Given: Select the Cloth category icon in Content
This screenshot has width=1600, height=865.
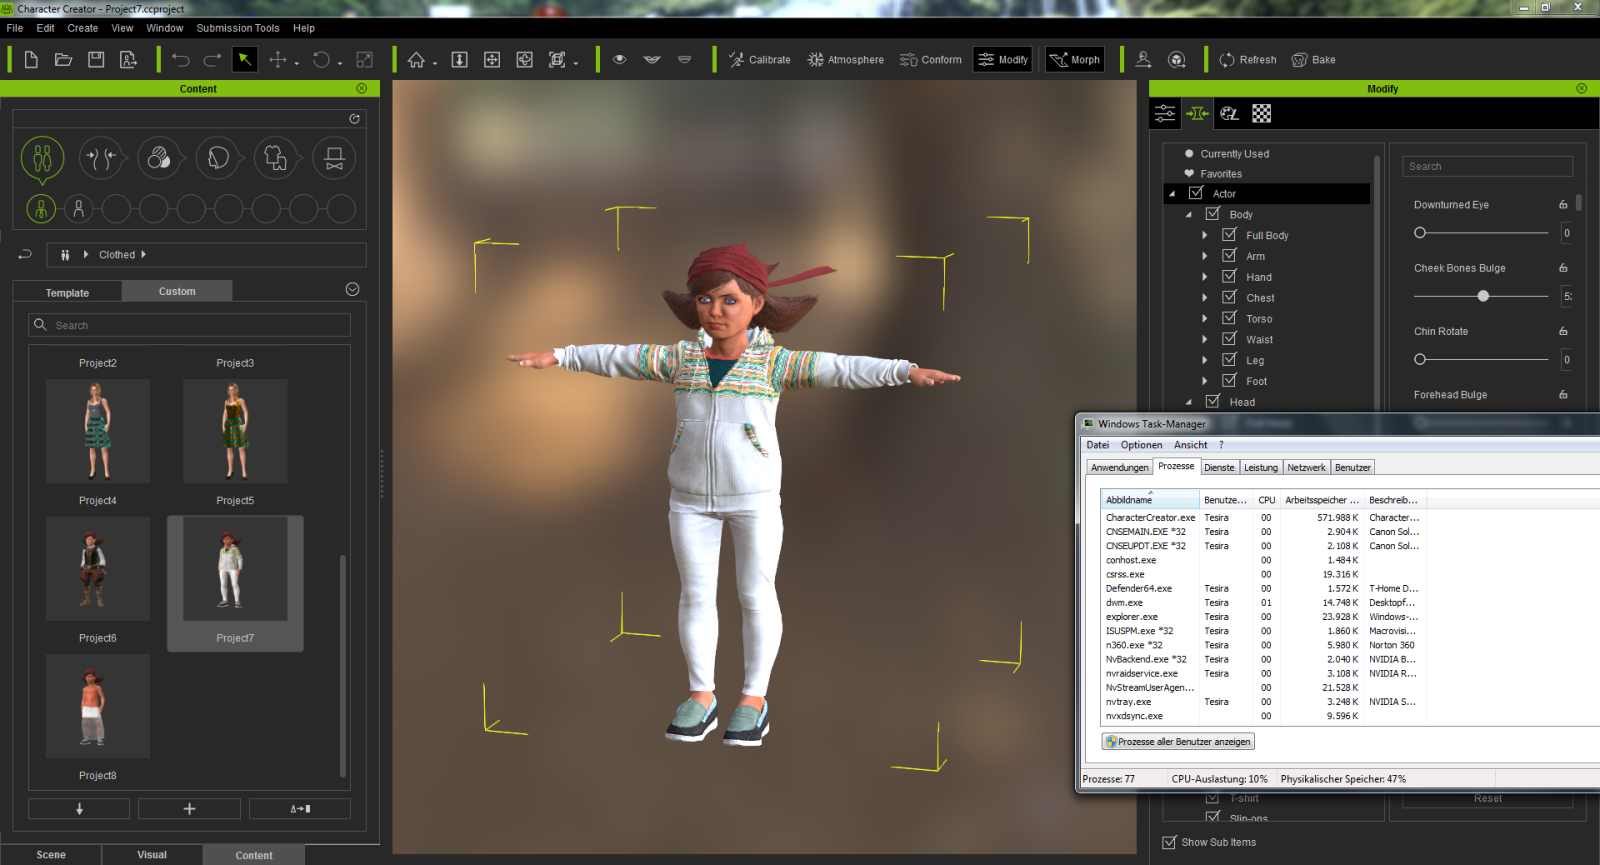Looking at the screenshot, I should point(276,157).
